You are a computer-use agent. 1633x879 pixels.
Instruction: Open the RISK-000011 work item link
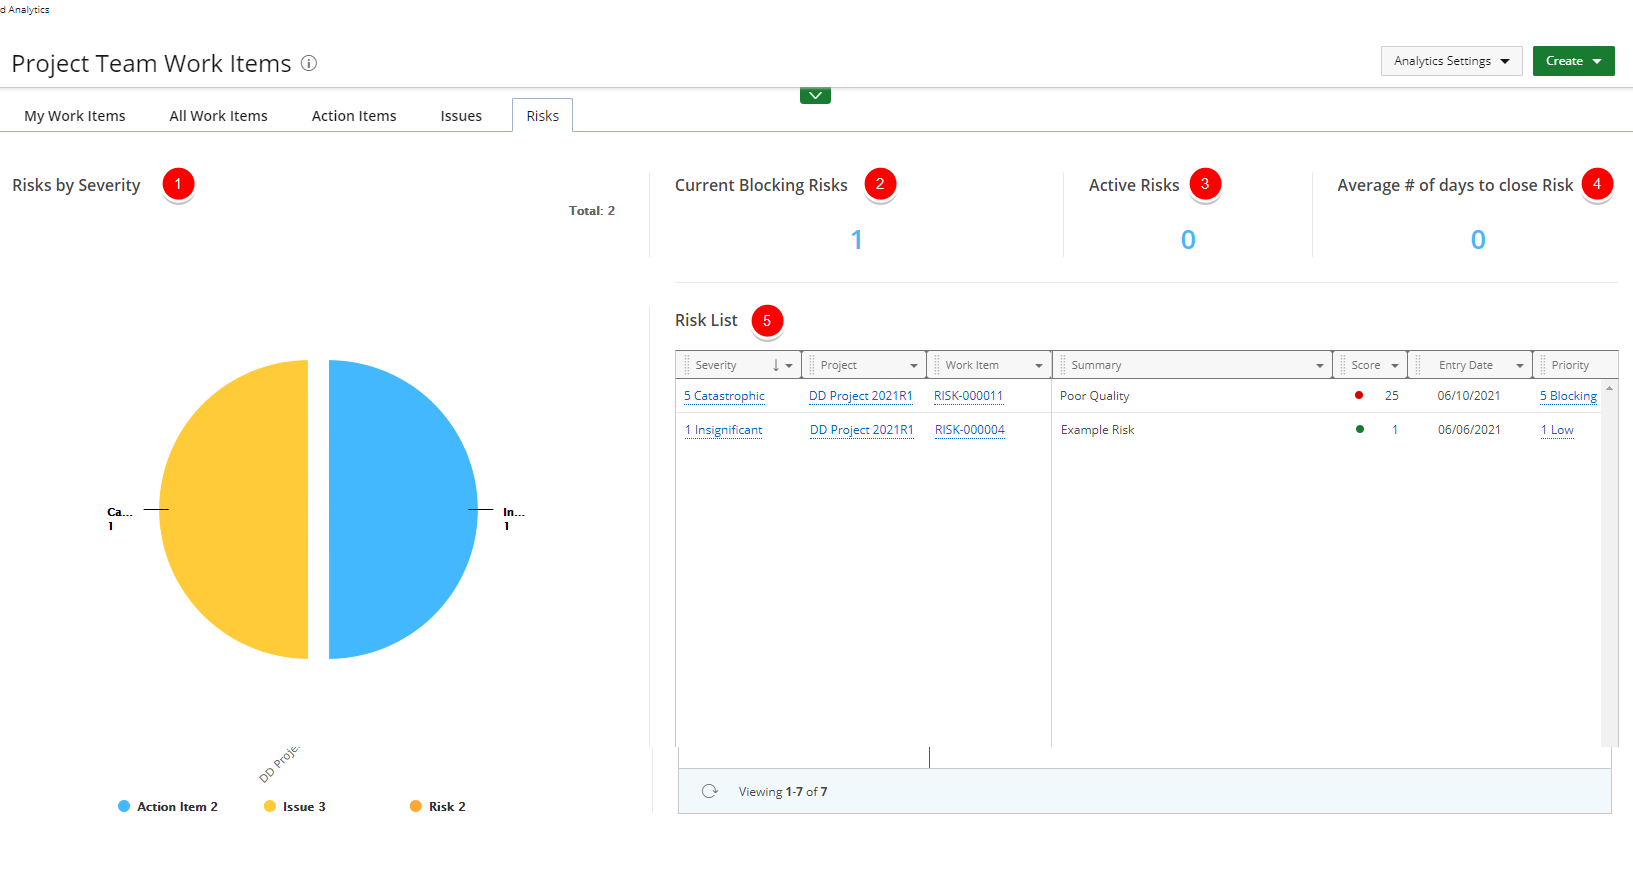[968, 396]
